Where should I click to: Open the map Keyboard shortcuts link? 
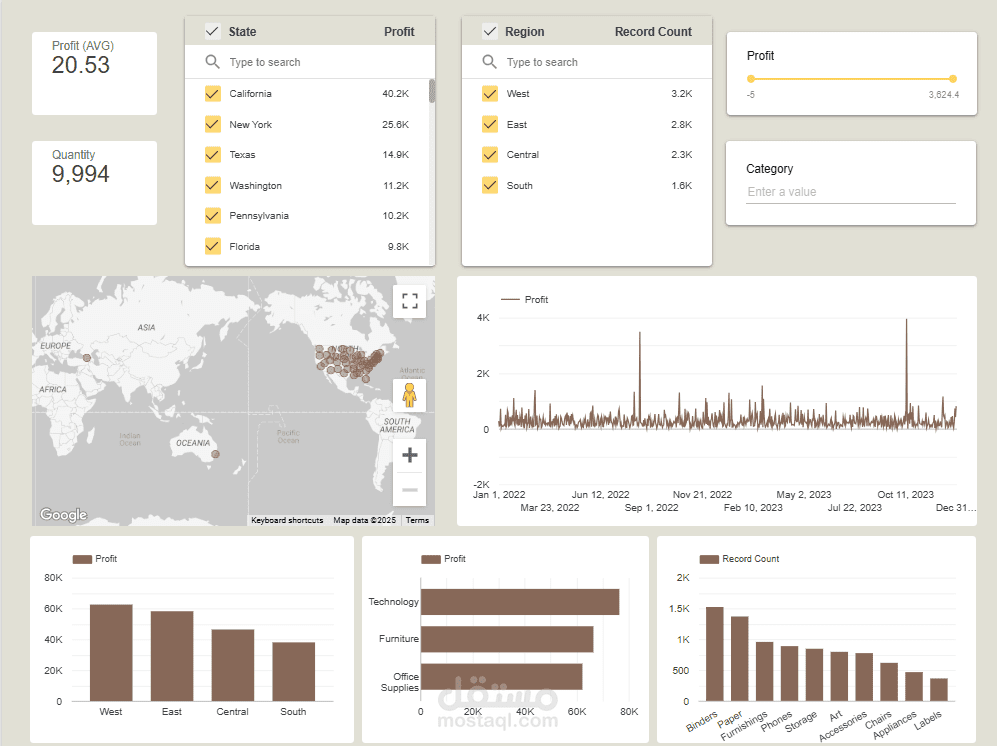coord(287,520)
